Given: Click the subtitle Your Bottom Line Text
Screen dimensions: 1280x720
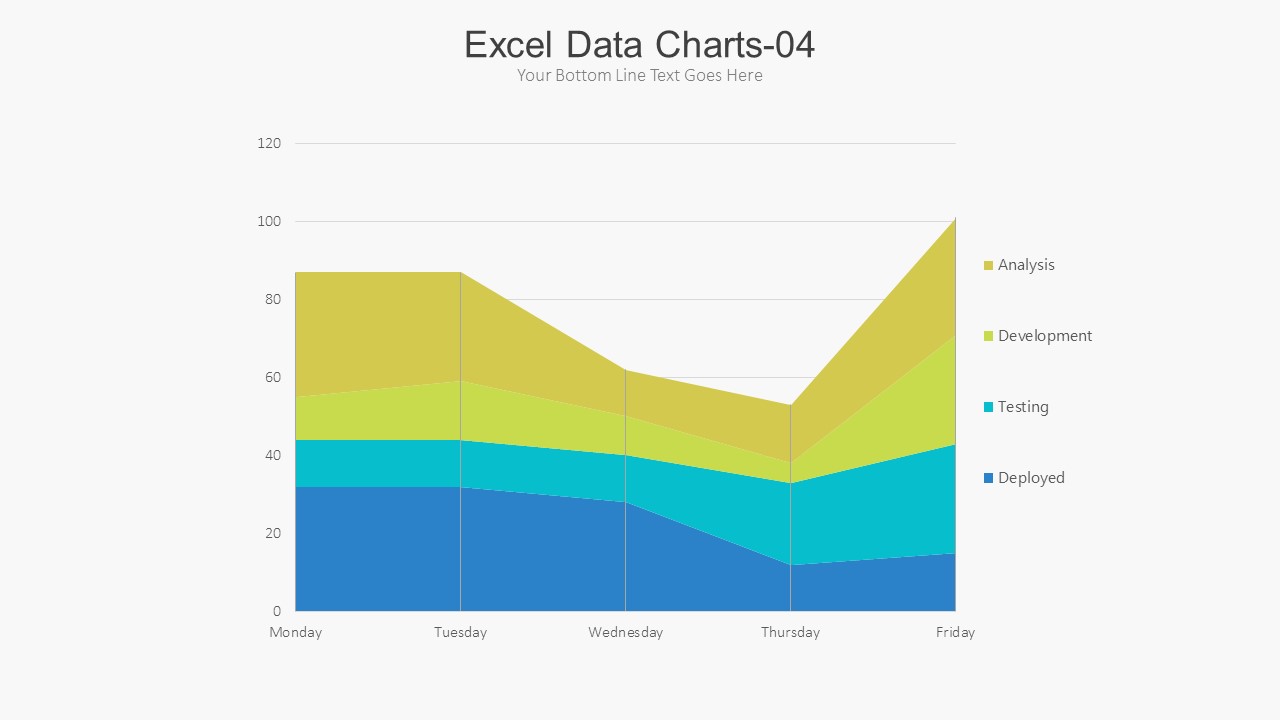Looking at the screenshot, I should click(x=640, y=76).
